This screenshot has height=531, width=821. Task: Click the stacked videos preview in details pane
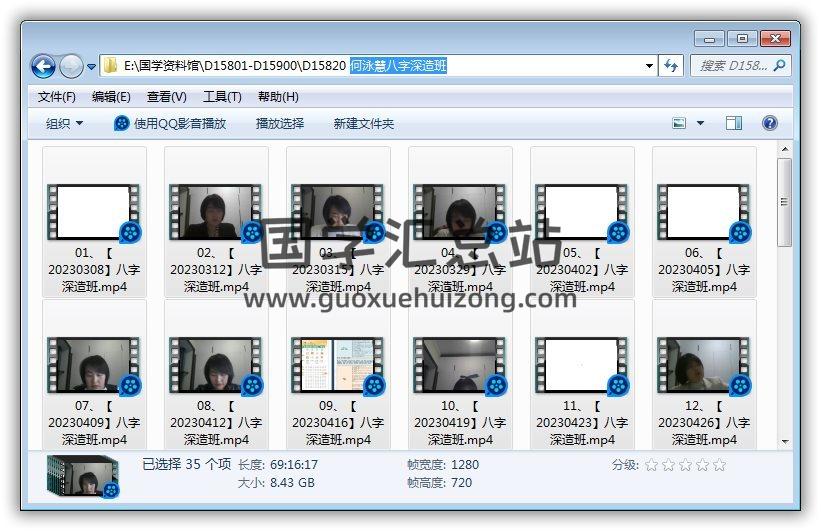coord(83,476)
